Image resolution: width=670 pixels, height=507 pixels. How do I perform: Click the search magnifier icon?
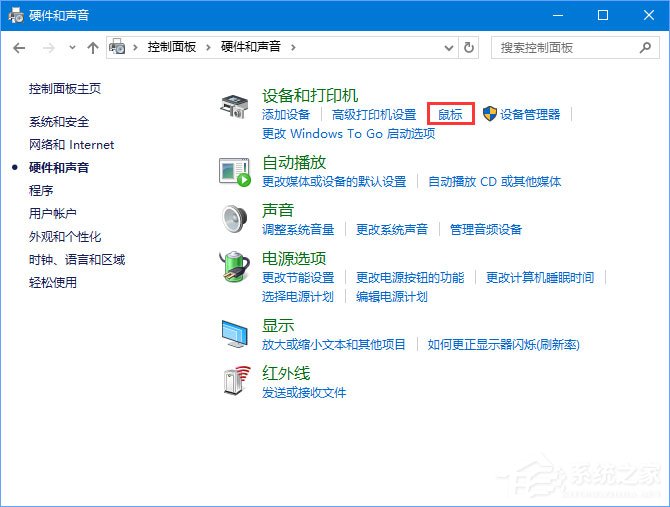(645, 47)
